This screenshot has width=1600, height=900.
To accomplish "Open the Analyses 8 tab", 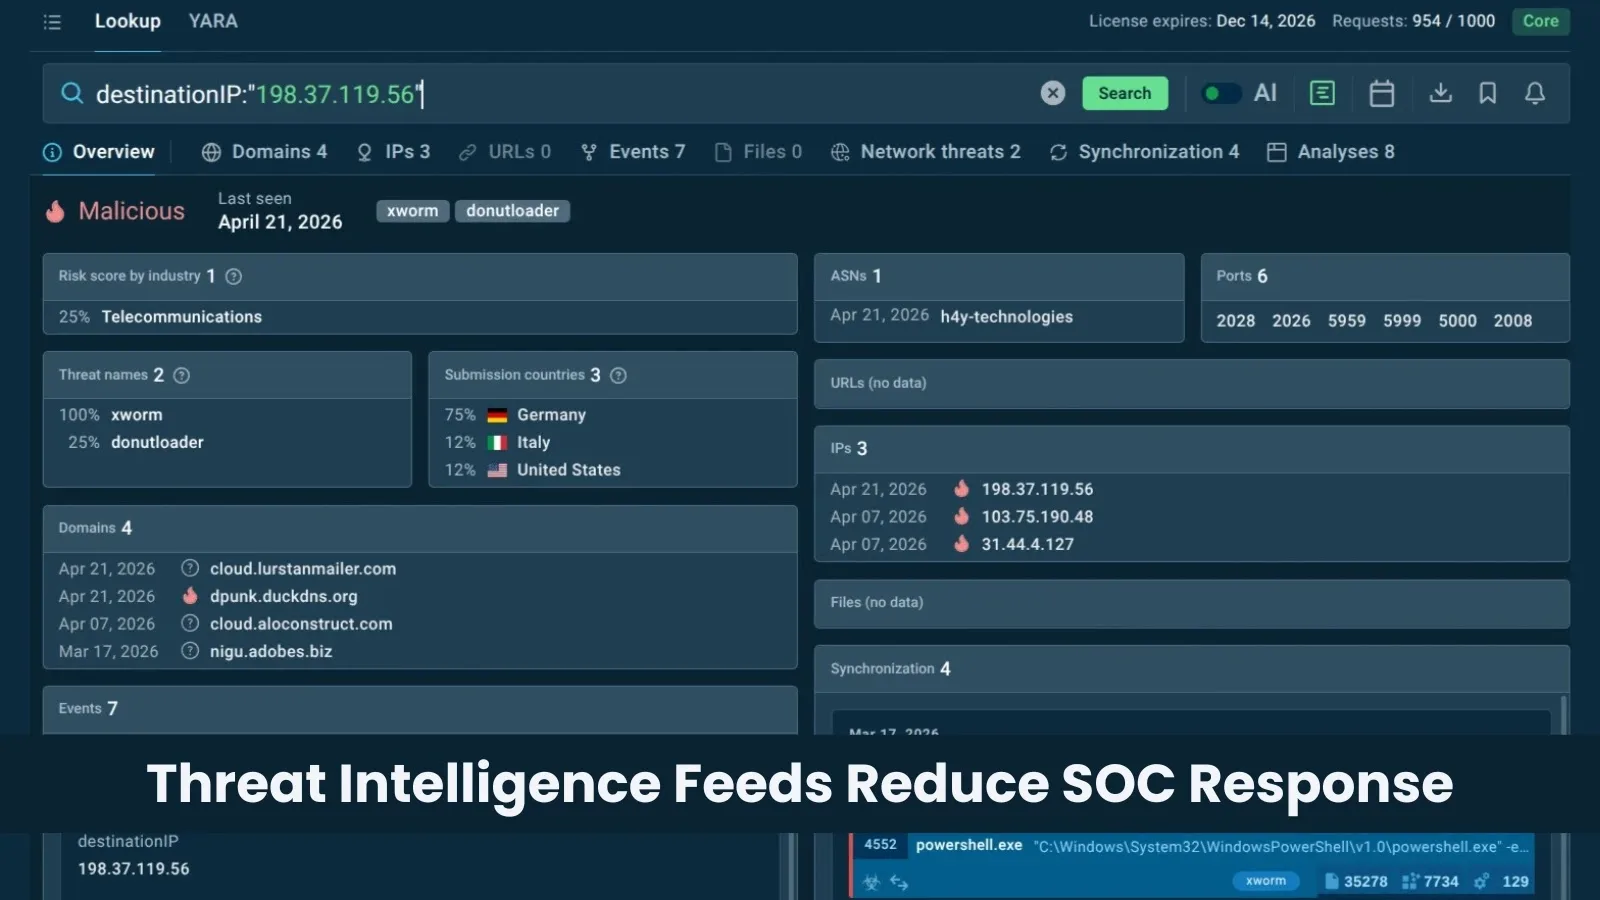I will pos(1331,152).
